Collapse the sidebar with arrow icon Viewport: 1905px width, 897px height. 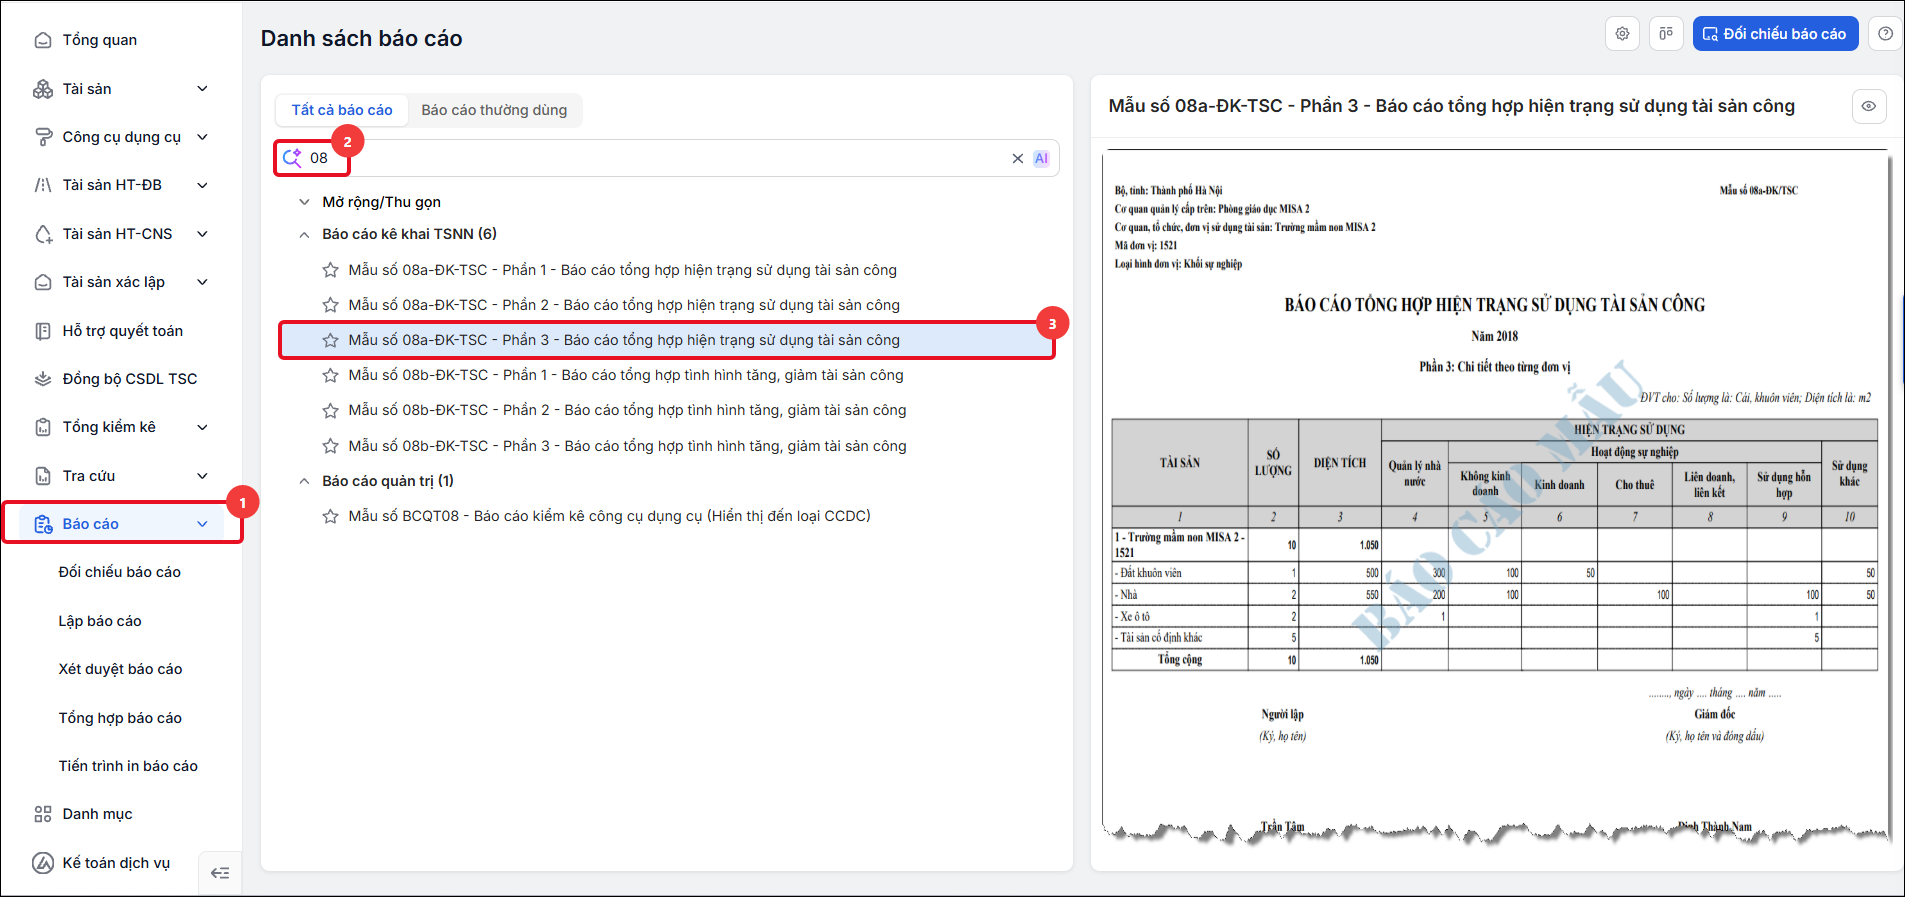[x=220, y=873]
